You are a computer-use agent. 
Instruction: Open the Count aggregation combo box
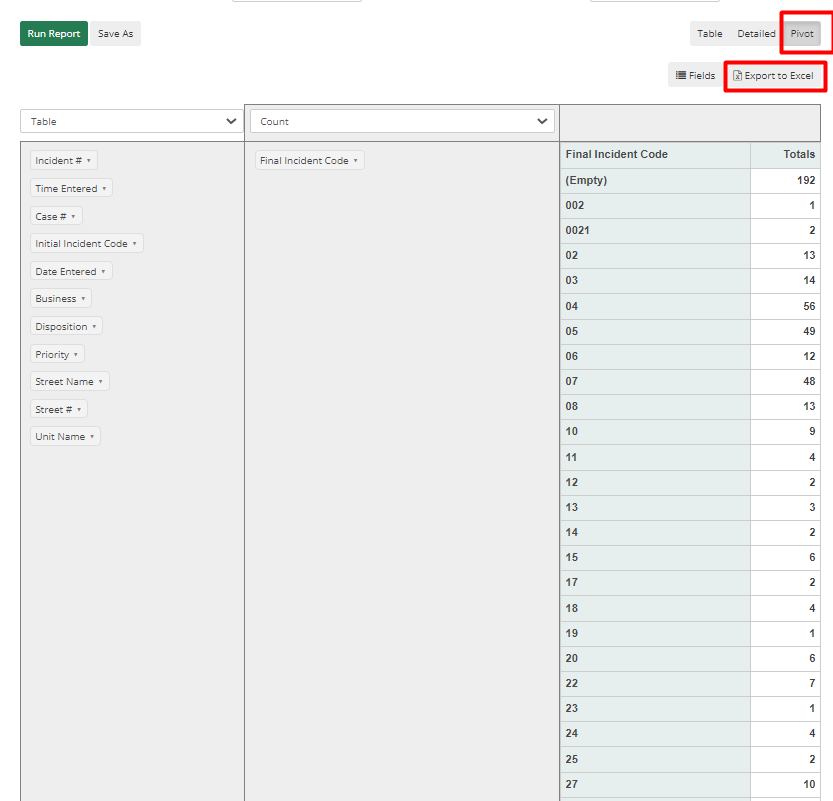click(x=402, y=121)
